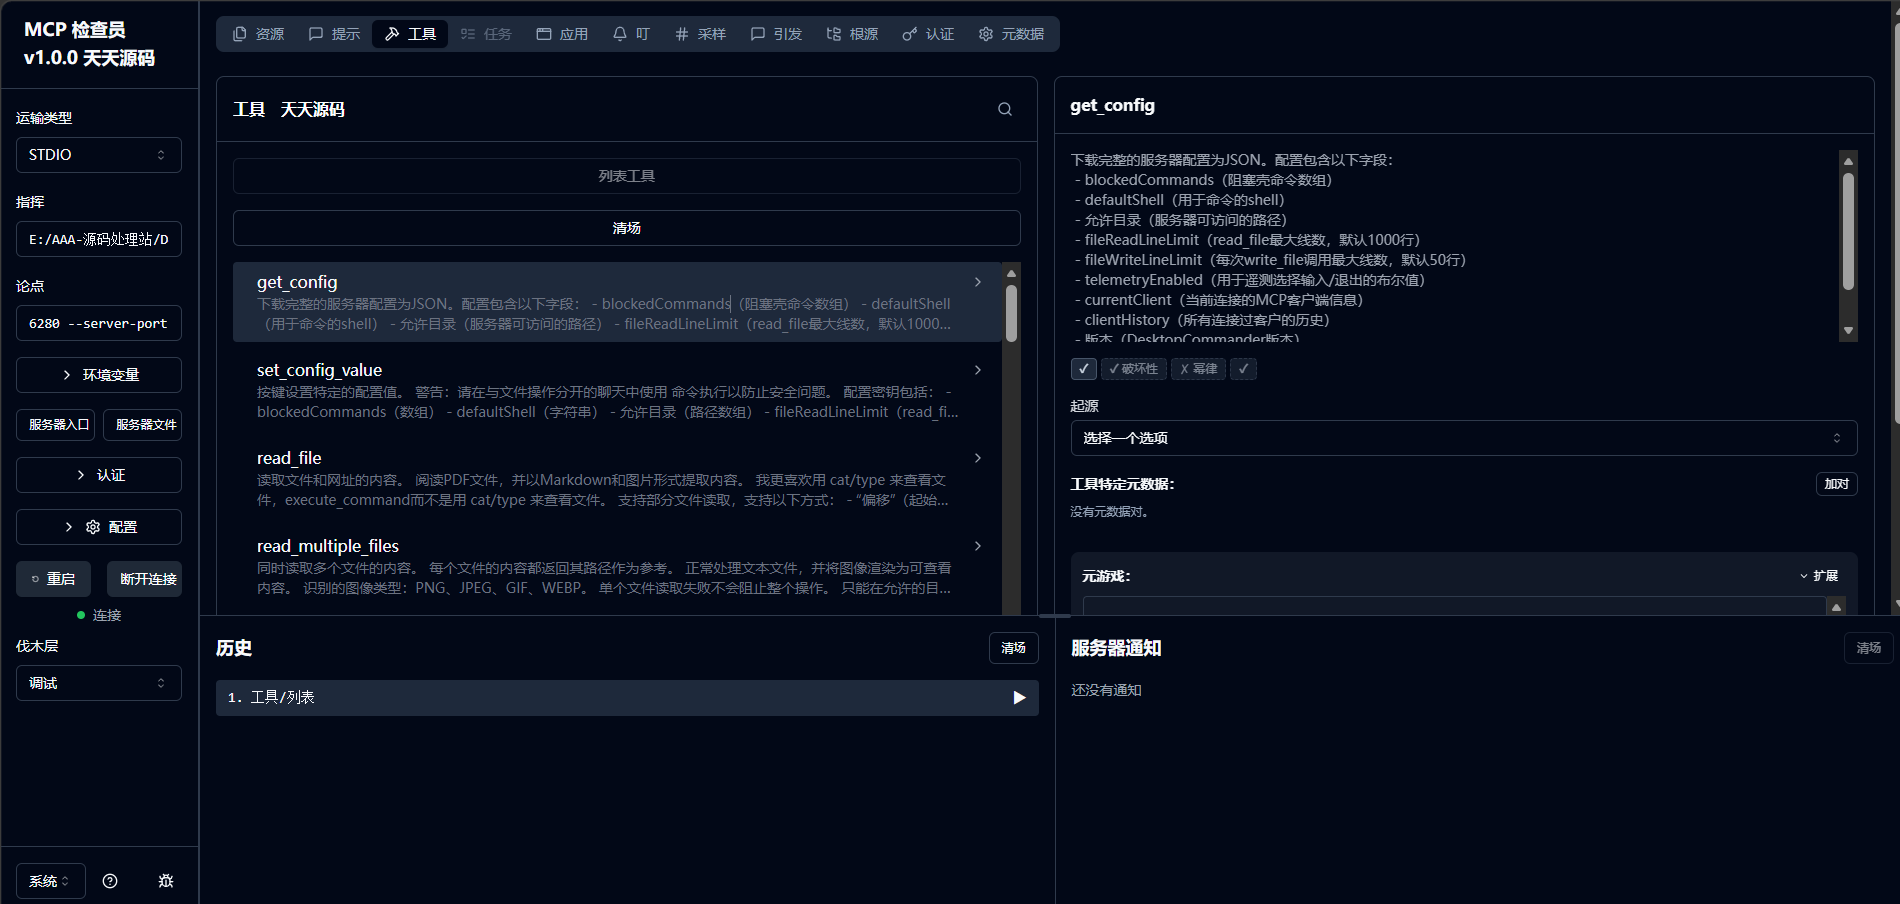Switch to the 提示 tab
The height and width of the screenshot is (904, 1900).
pyautogui.click(x=334, y=34)
